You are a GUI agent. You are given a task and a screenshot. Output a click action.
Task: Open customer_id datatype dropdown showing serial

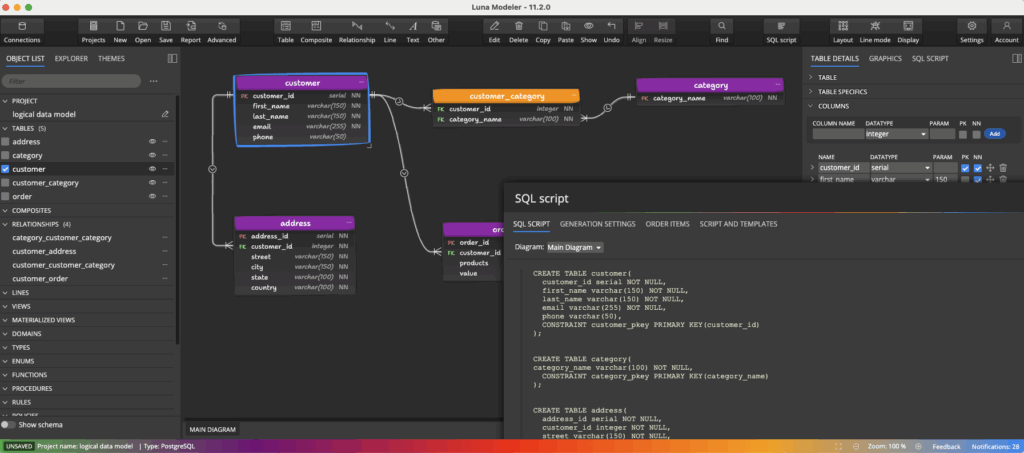(900, 168)
